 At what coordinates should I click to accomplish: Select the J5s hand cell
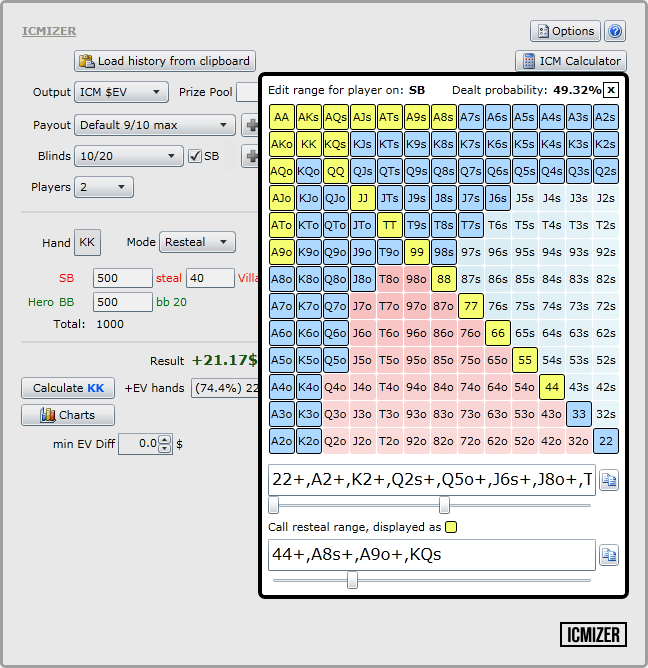point(525,198)
